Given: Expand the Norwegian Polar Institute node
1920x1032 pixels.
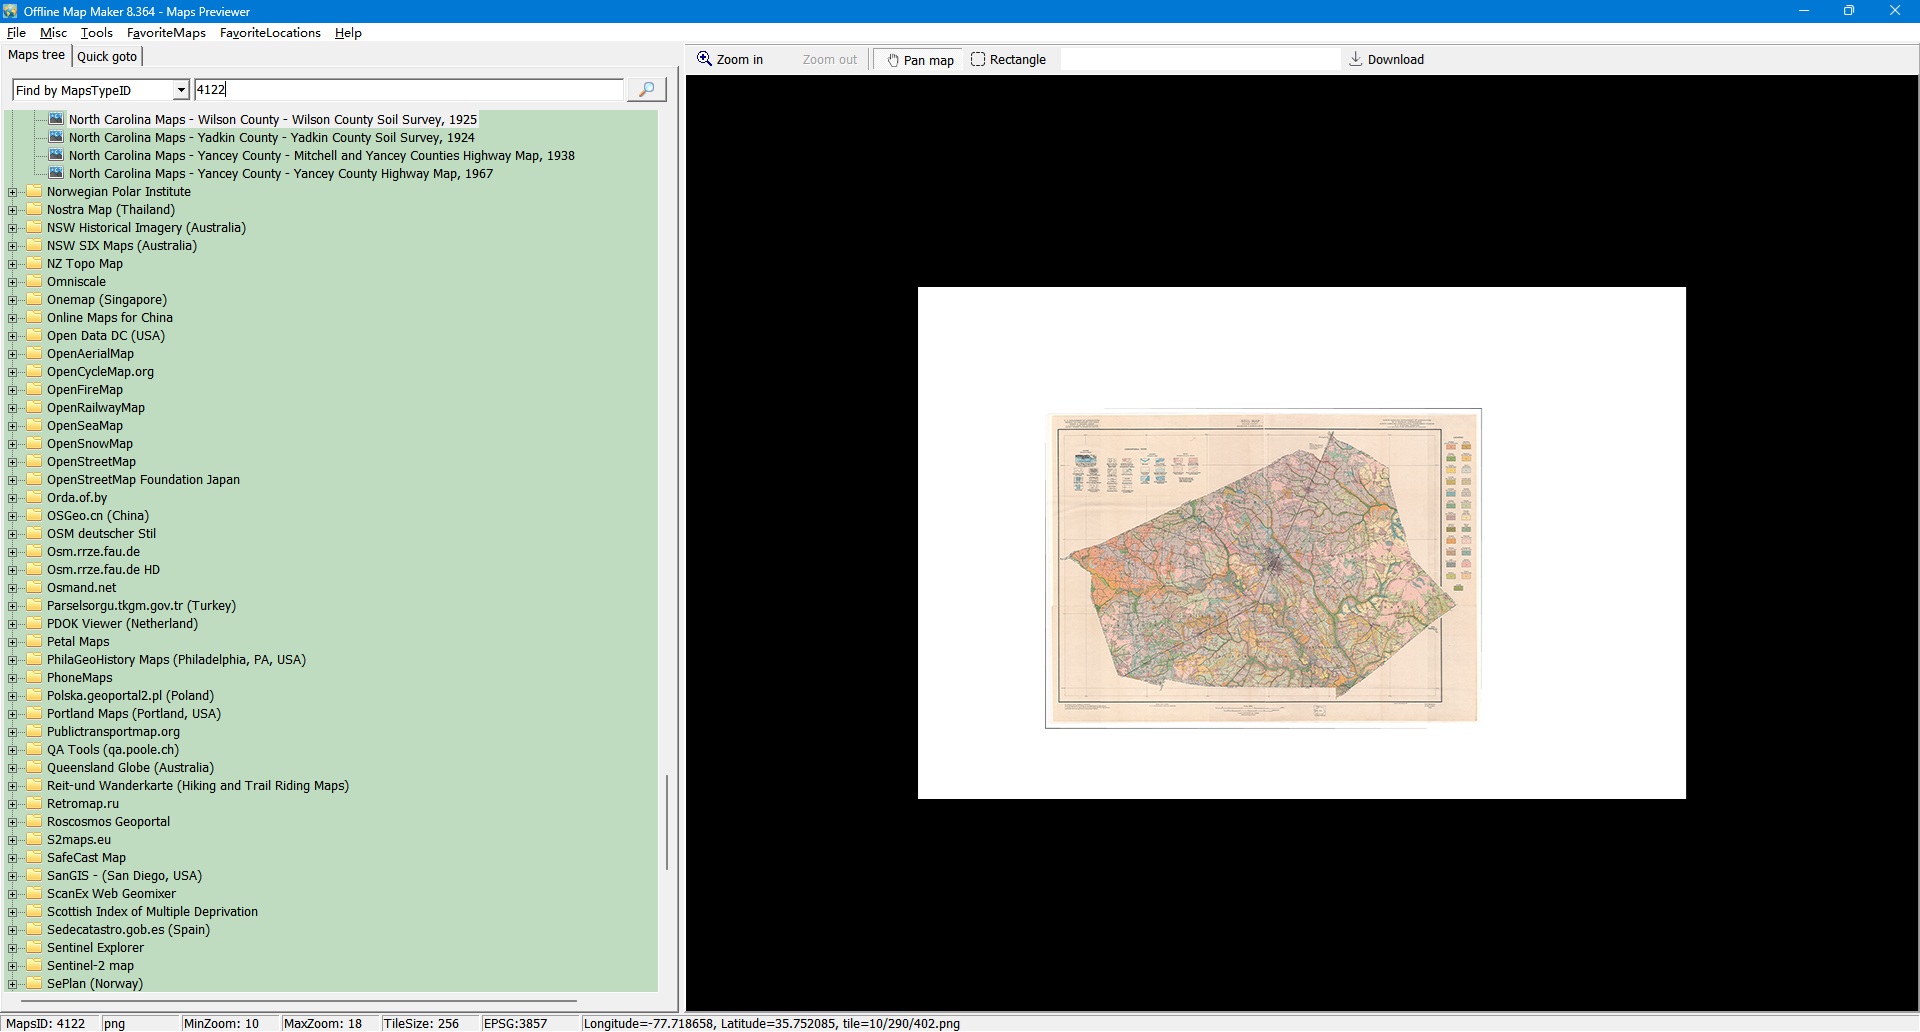Looking at the screenshot, I should click(12, 192).
